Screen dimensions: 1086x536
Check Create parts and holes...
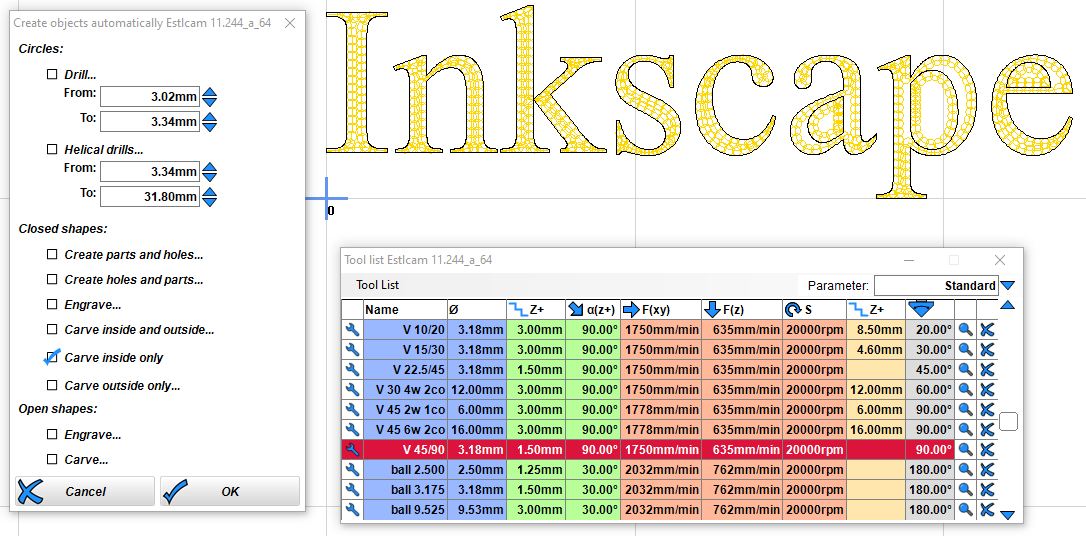[x=52, y=254]
